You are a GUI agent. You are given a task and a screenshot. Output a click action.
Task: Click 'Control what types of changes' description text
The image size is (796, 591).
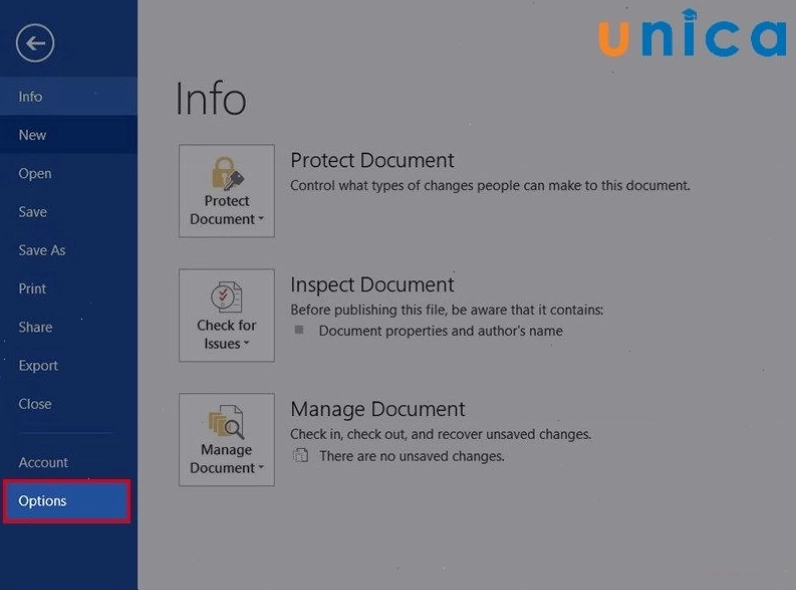(x=490, y=185)
